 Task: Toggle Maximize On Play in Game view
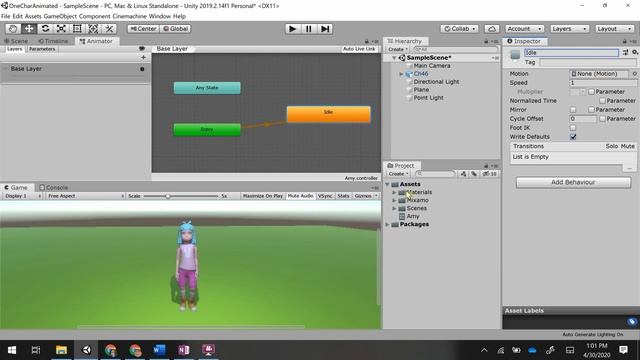point(262,196)
